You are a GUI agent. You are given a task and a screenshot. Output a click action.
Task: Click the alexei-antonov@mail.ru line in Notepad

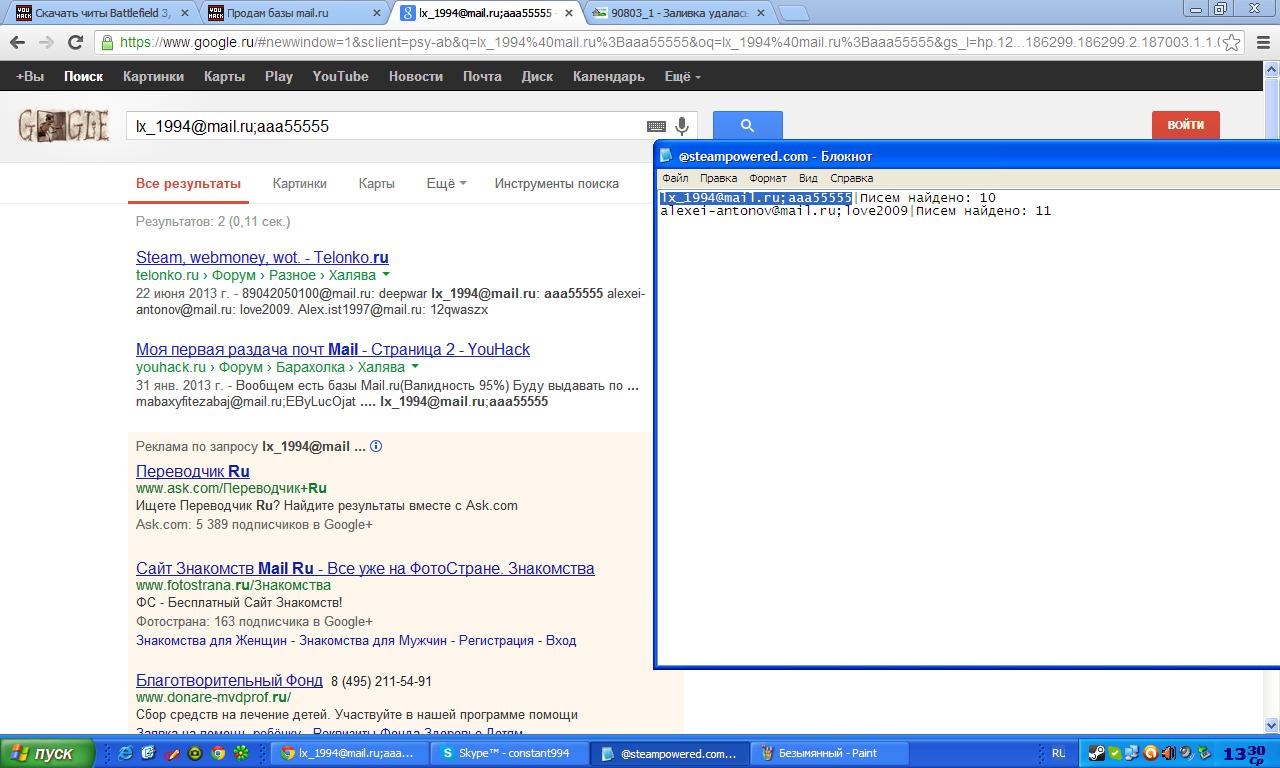coord(856,211)
